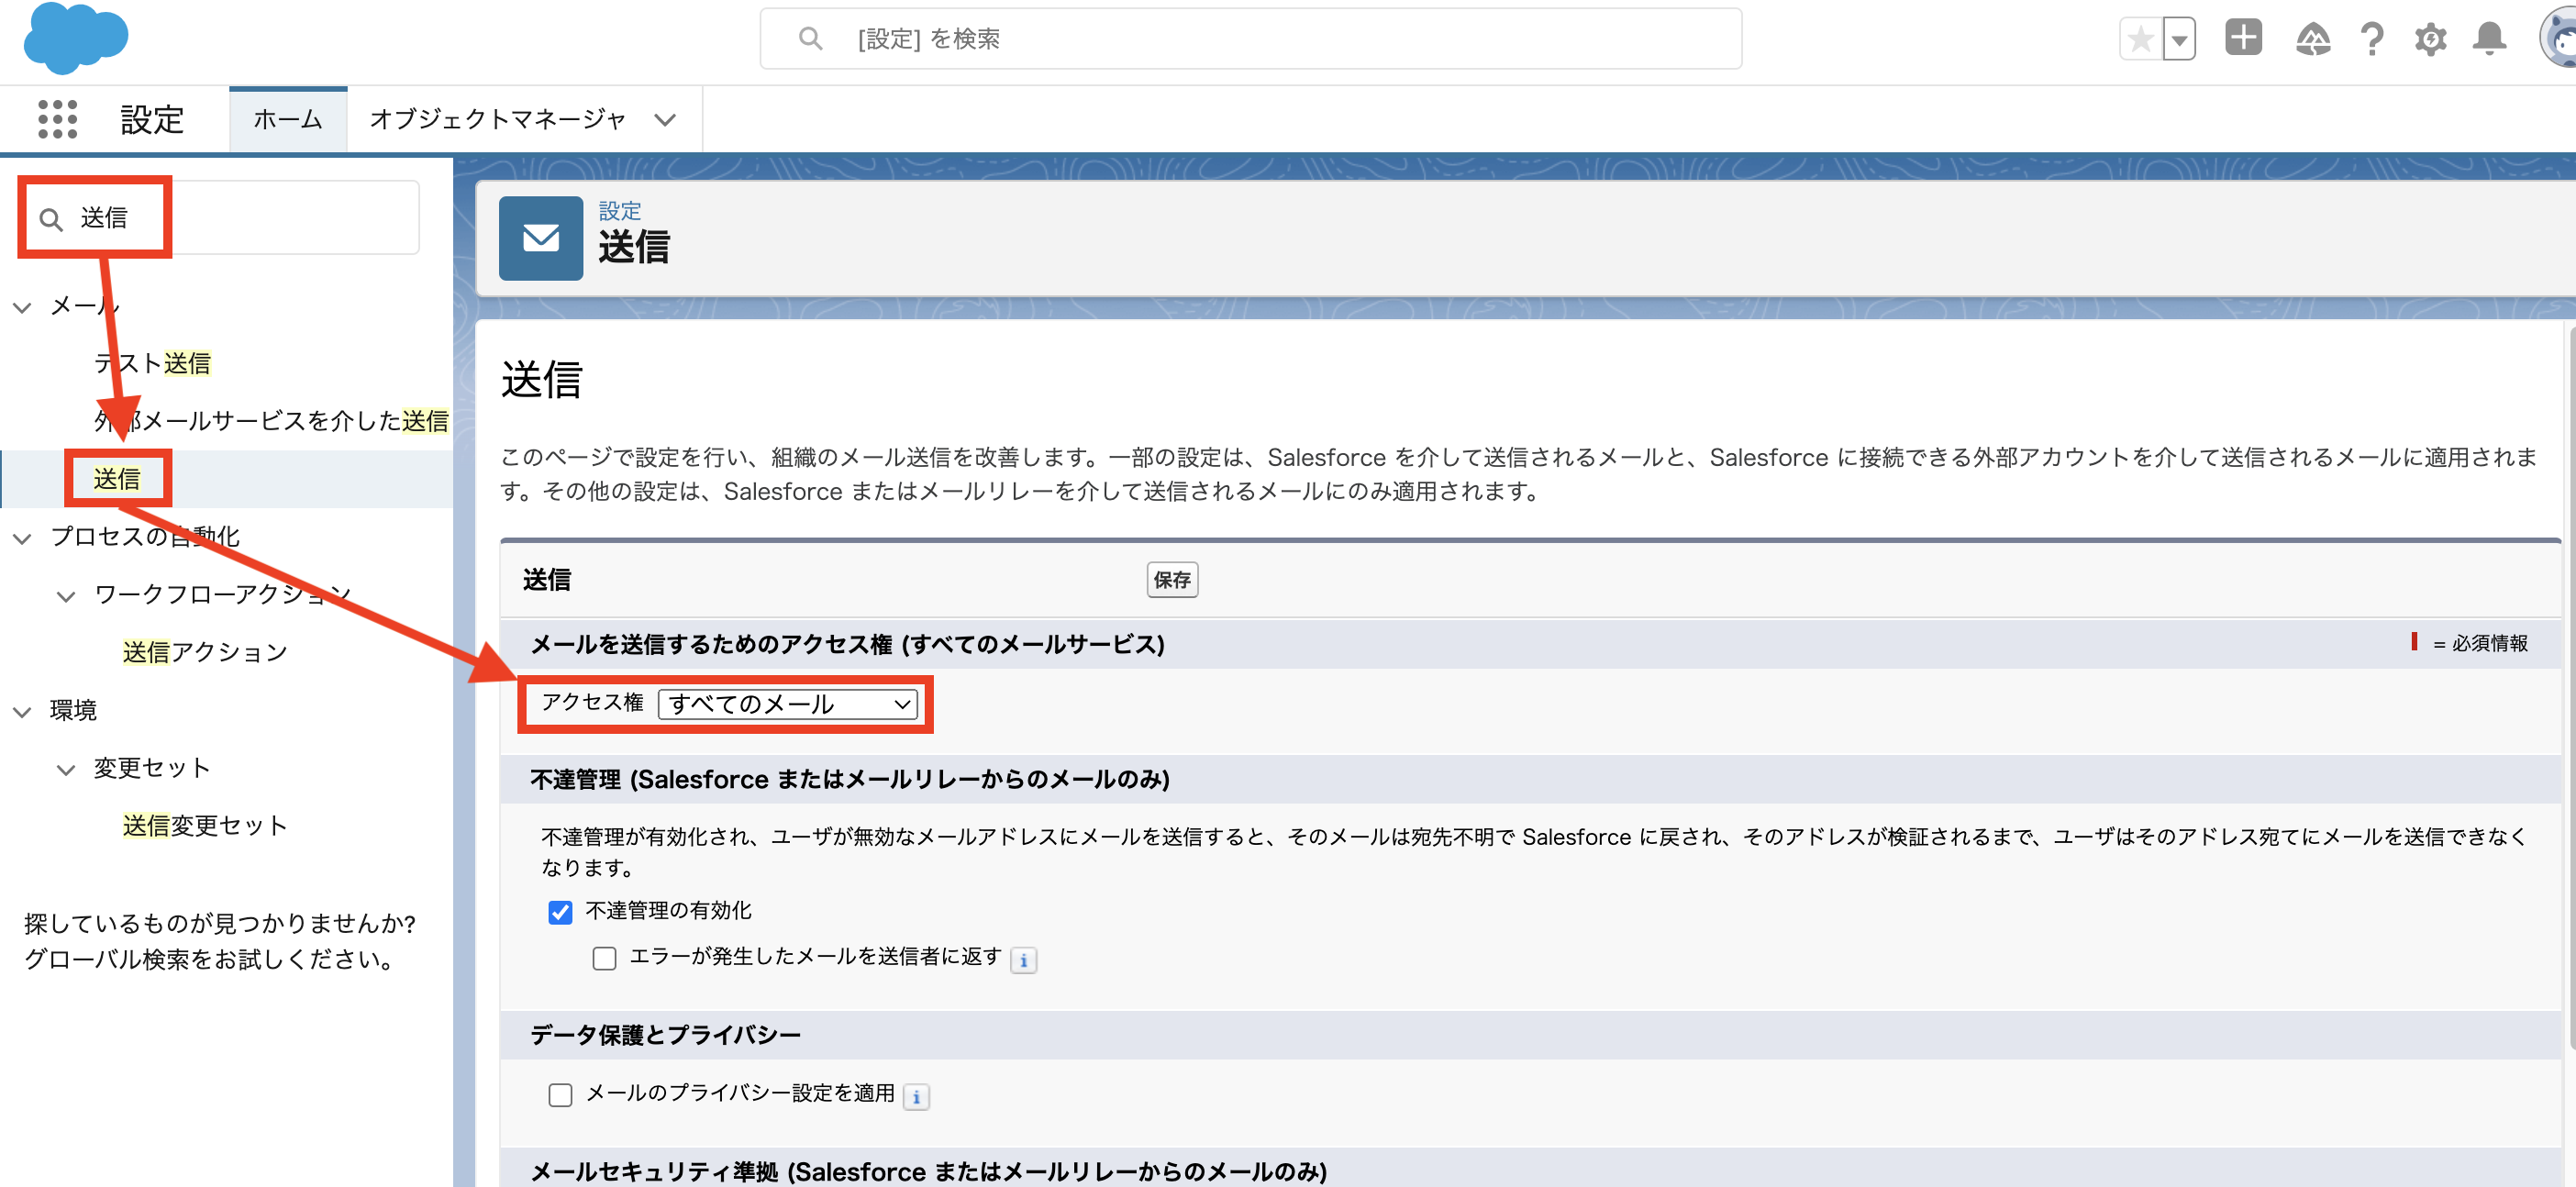Open the Setup gear icon
The width and height of the screenshot is (2576, 1187).
pyautogui.click(x=2430, y=38)
